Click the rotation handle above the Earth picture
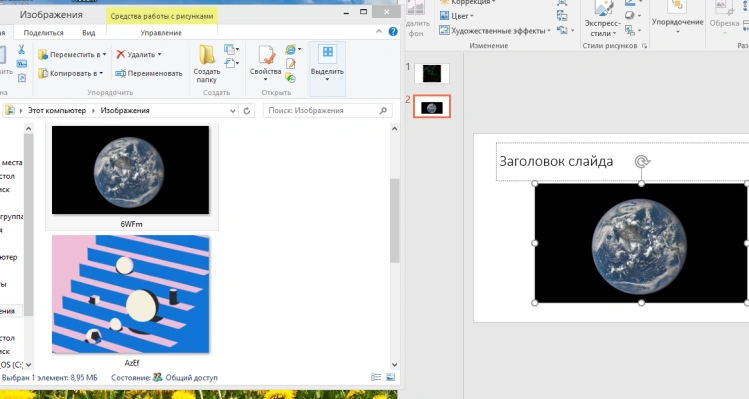 click(642, 162)
